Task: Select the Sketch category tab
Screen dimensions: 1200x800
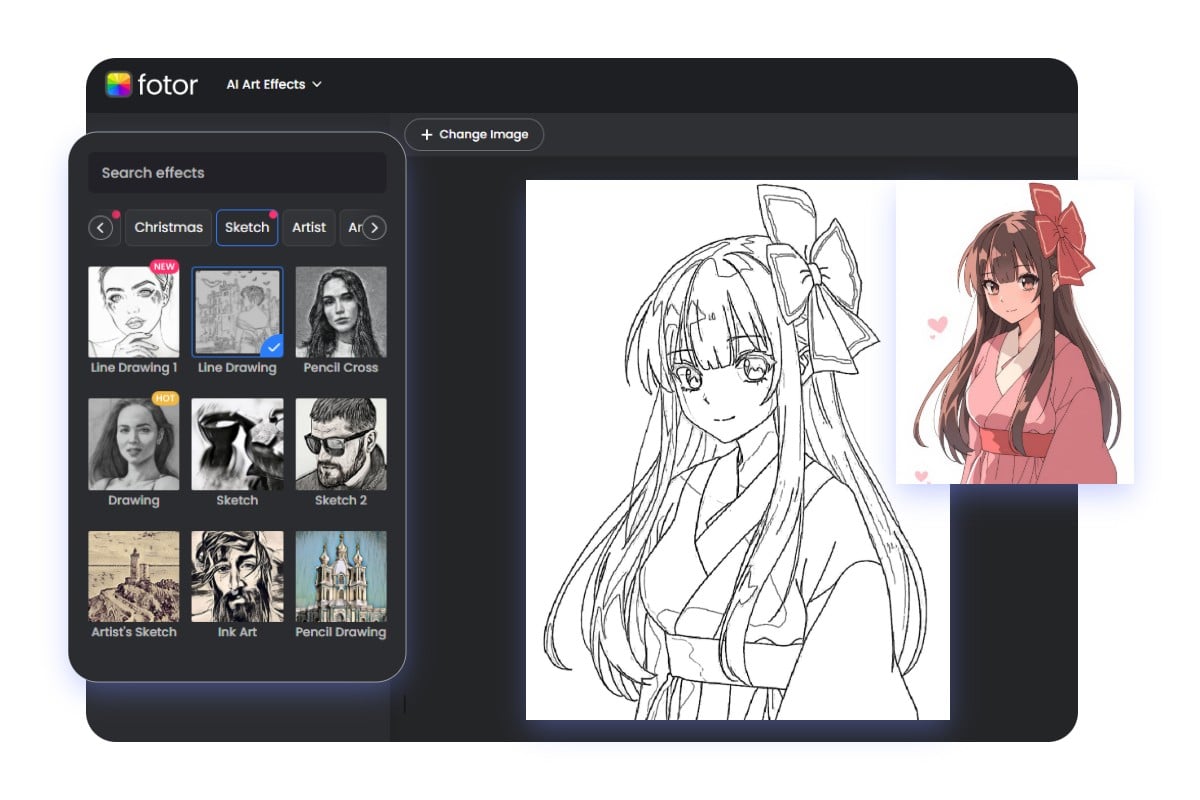Action: tap(247, 228)
